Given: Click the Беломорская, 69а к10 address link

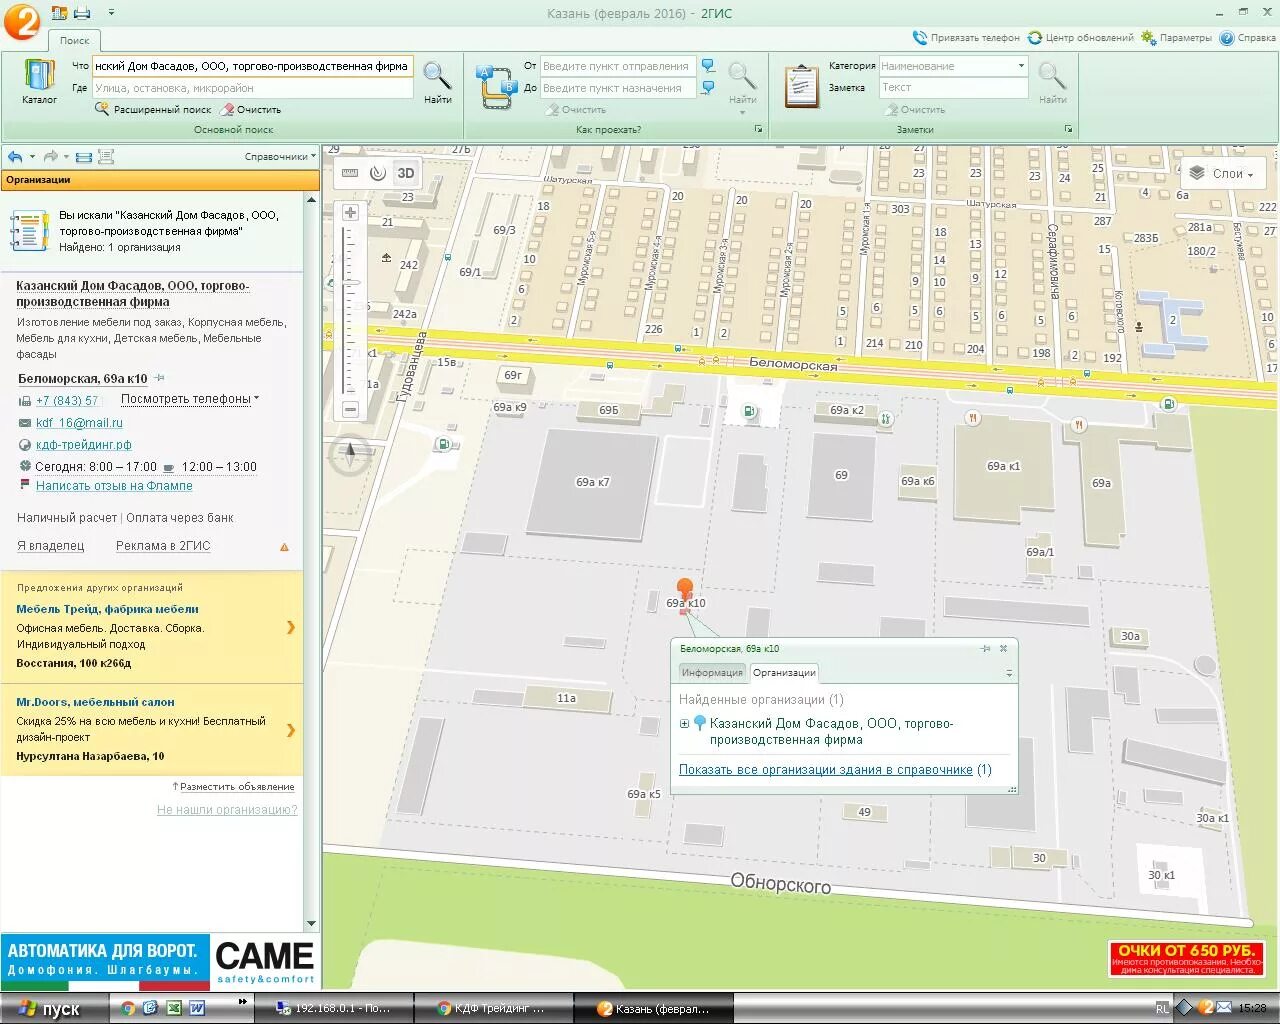Looking at the screenshot, I should [82, 379].
